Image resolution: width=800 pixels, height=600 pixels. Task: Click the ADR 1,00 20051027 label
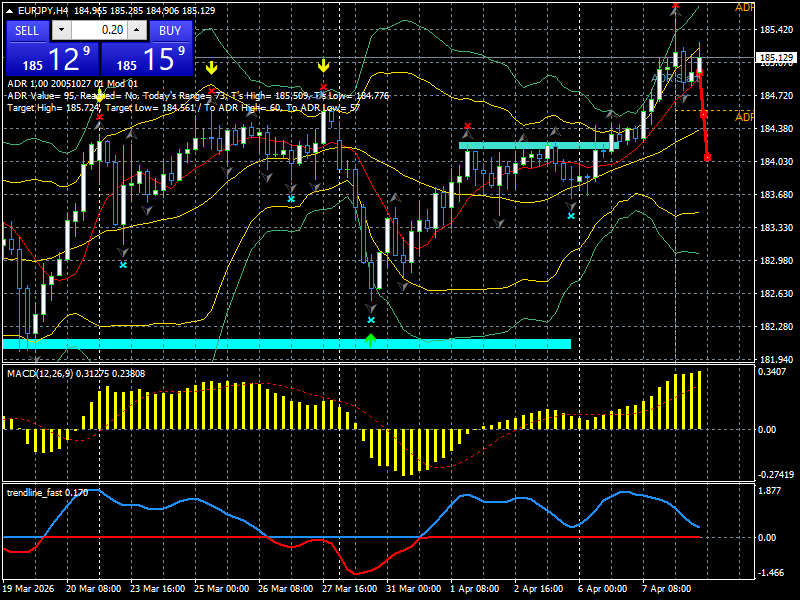pos(72,84)
